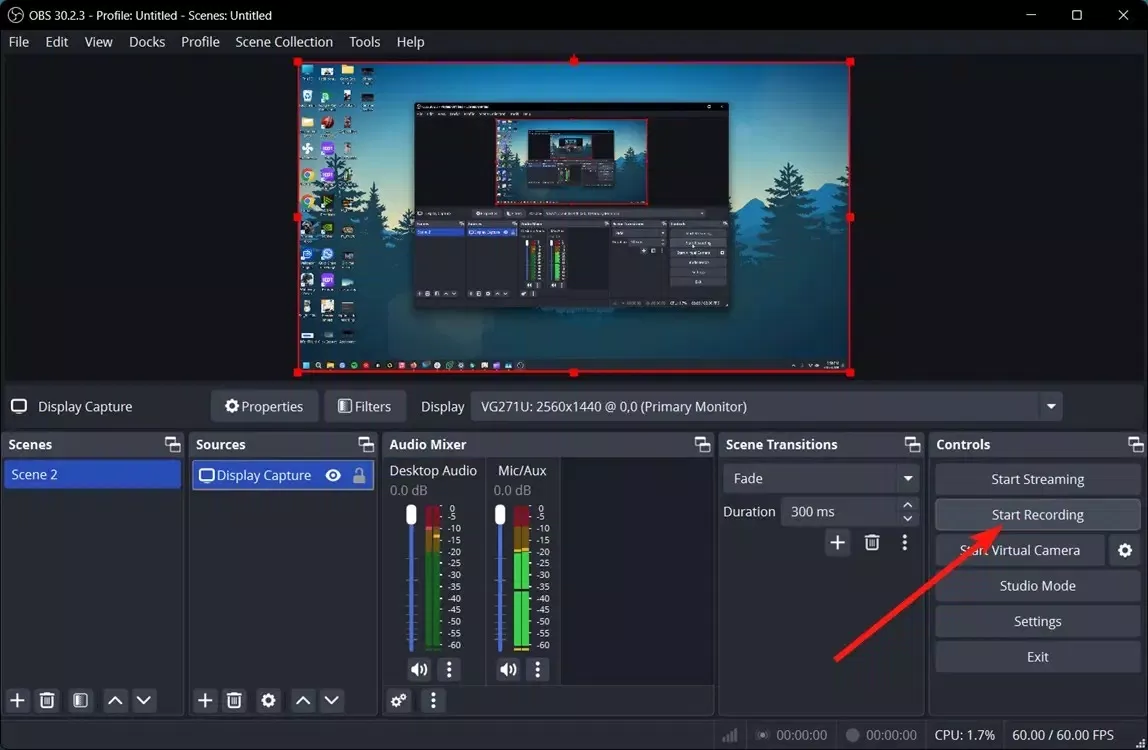Open source properties gear in Sources toolbar
The width and height of the screenshot is (1148, 750).
tap(268, 700)
